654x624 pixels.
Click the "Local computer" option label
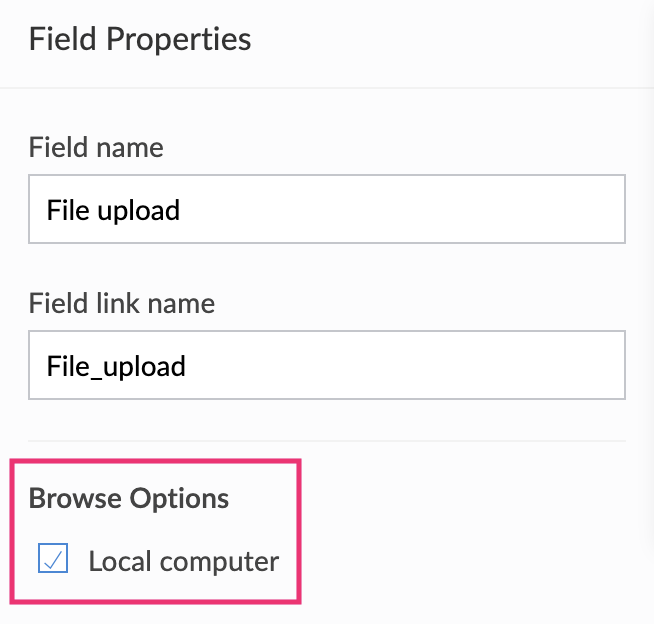(x=183, y=561)
